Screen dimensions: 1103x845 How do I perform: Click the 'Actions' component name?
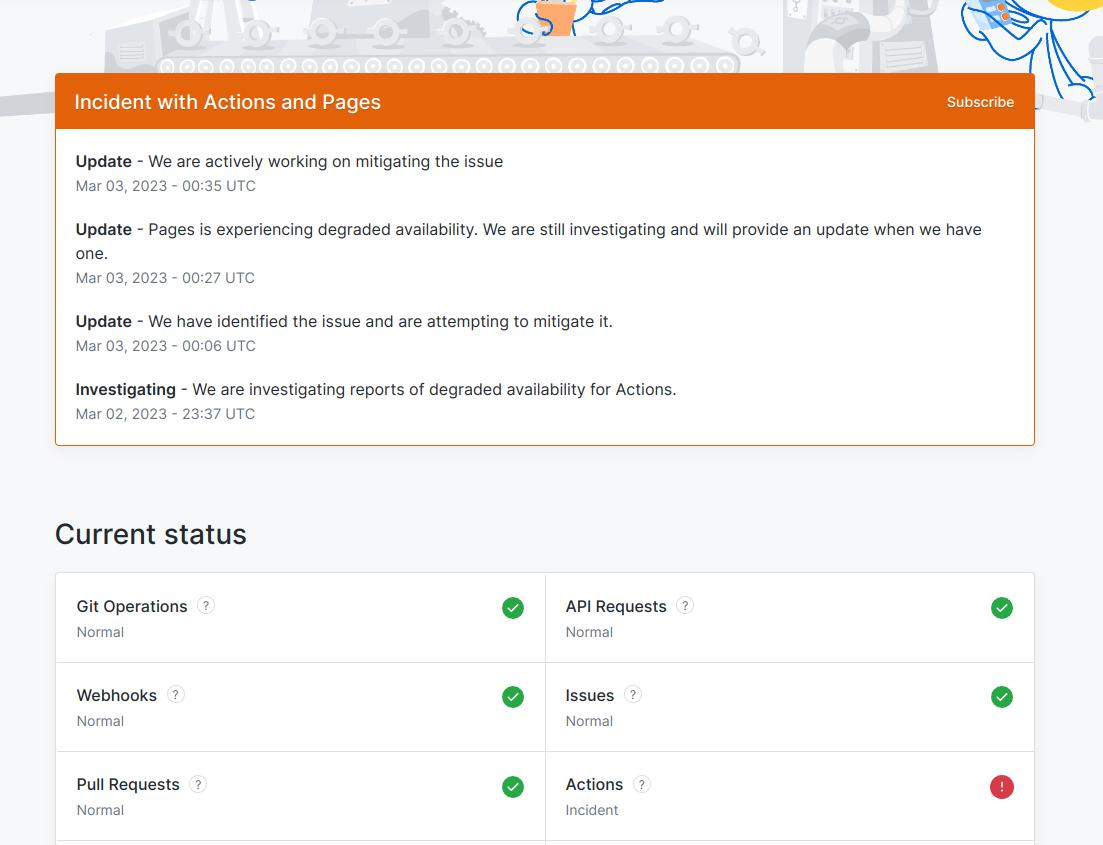(x=594, y=784)
